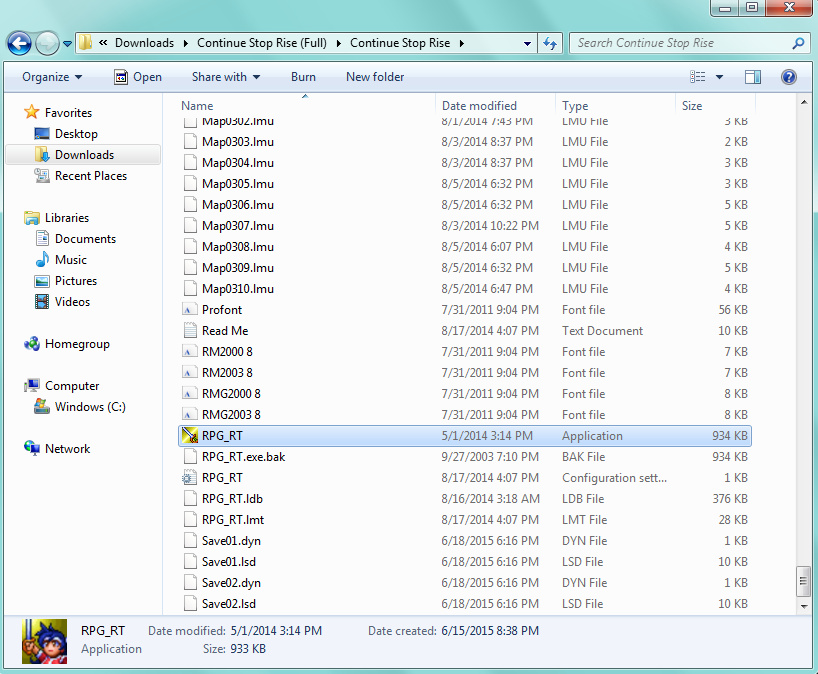Click the Read Me text document icon
The width and height of the screenshot is (818, 674).
point(190,331)
